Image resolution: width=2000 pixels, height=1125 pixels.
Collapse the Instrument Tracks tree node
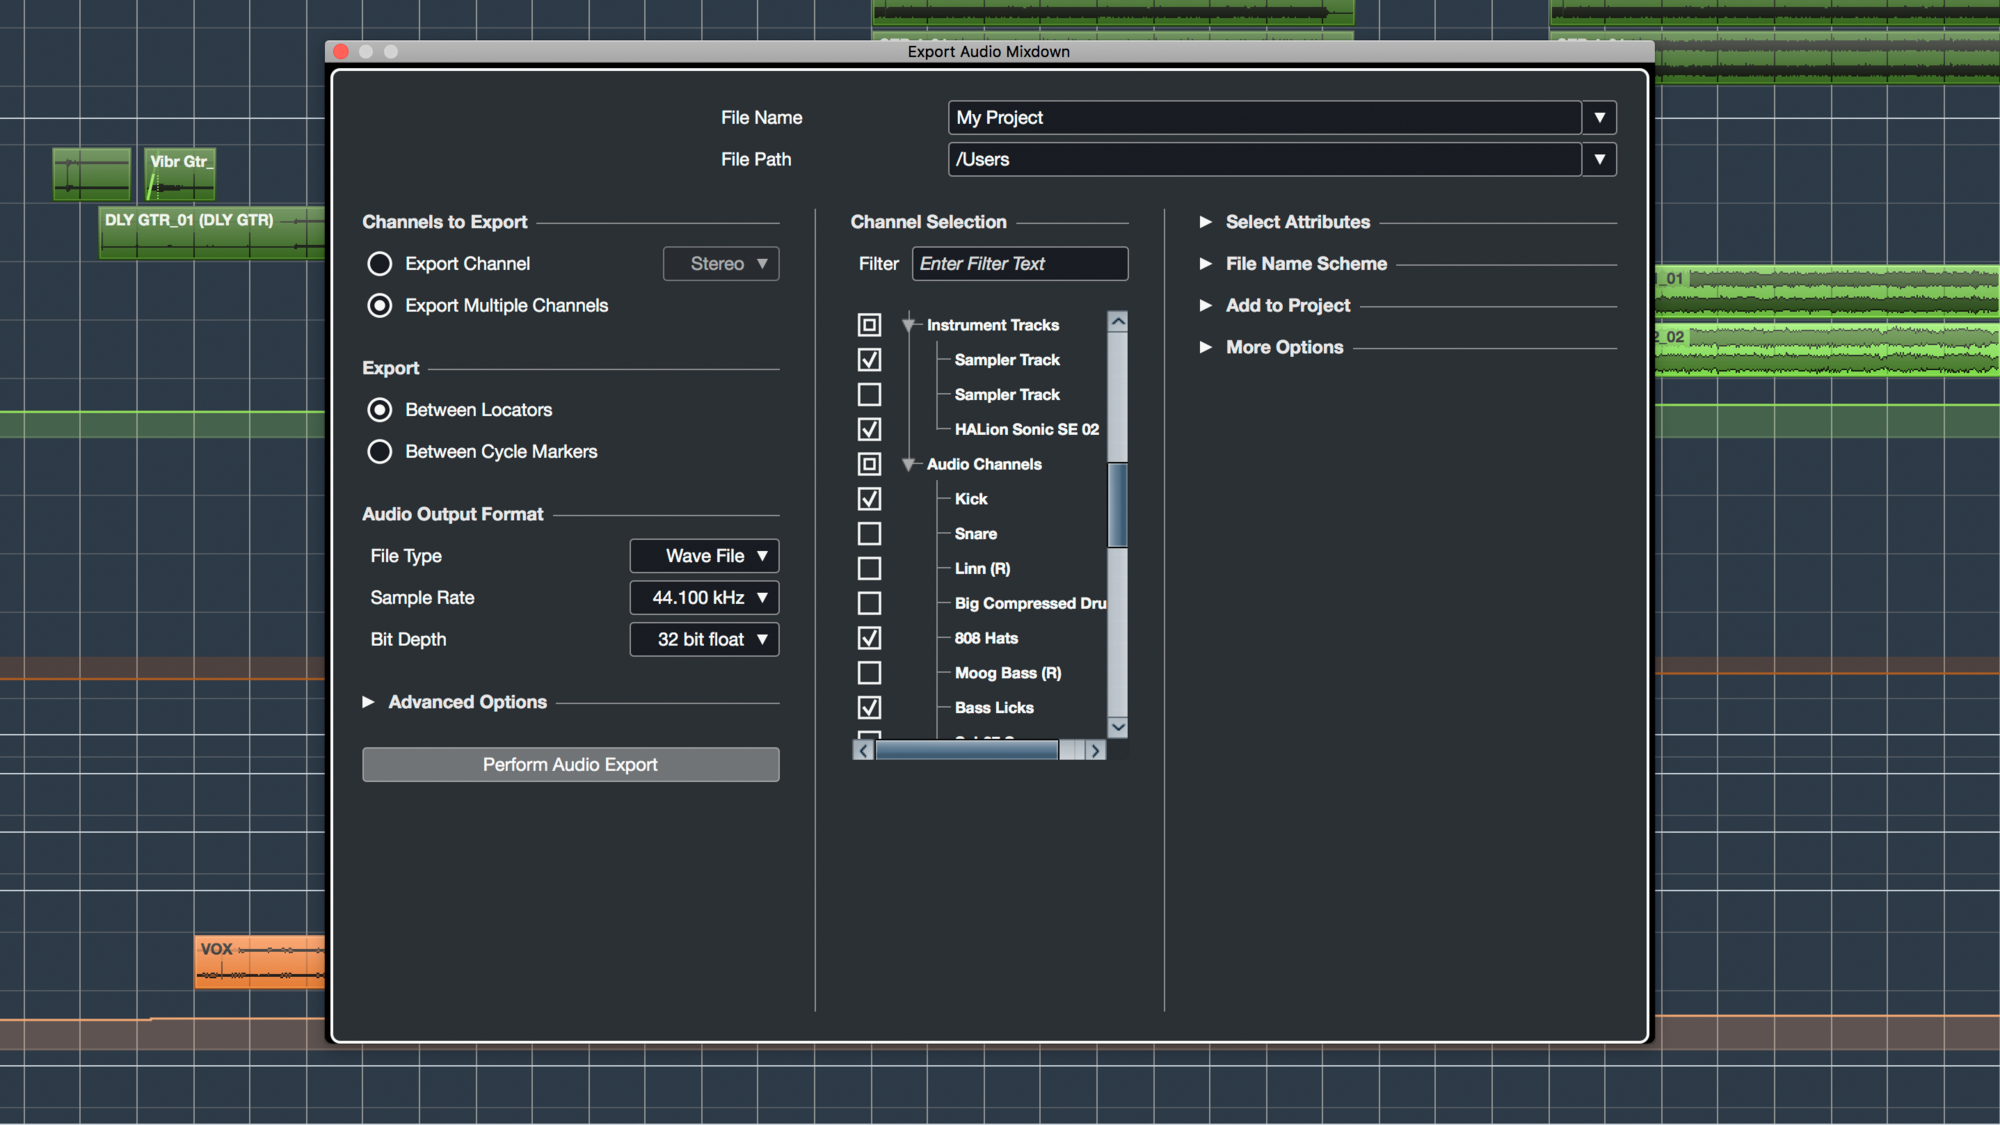tap(909, 325)
